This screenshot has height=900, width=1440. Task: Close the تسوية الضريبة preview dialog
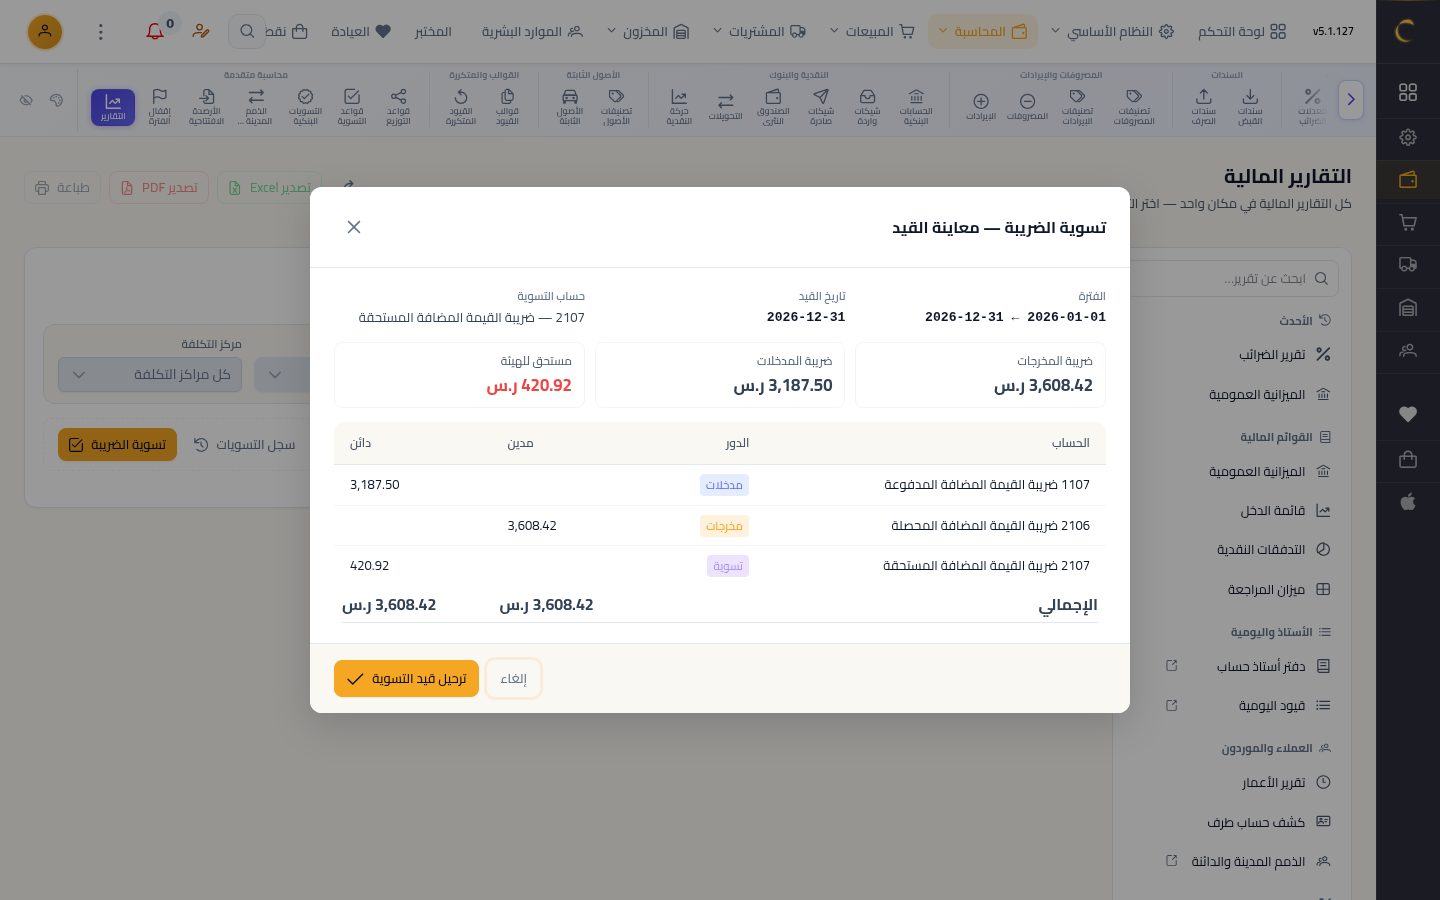click(354, 227)
